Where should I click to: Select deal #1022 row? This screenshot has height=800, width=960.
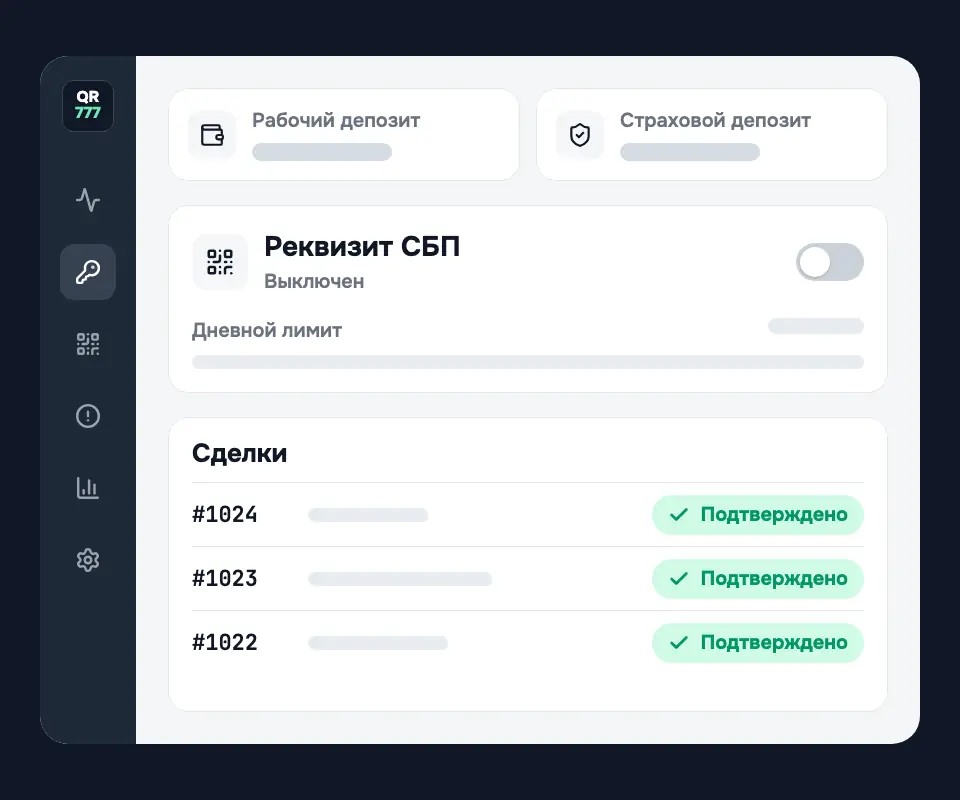[x=528, y=643]
